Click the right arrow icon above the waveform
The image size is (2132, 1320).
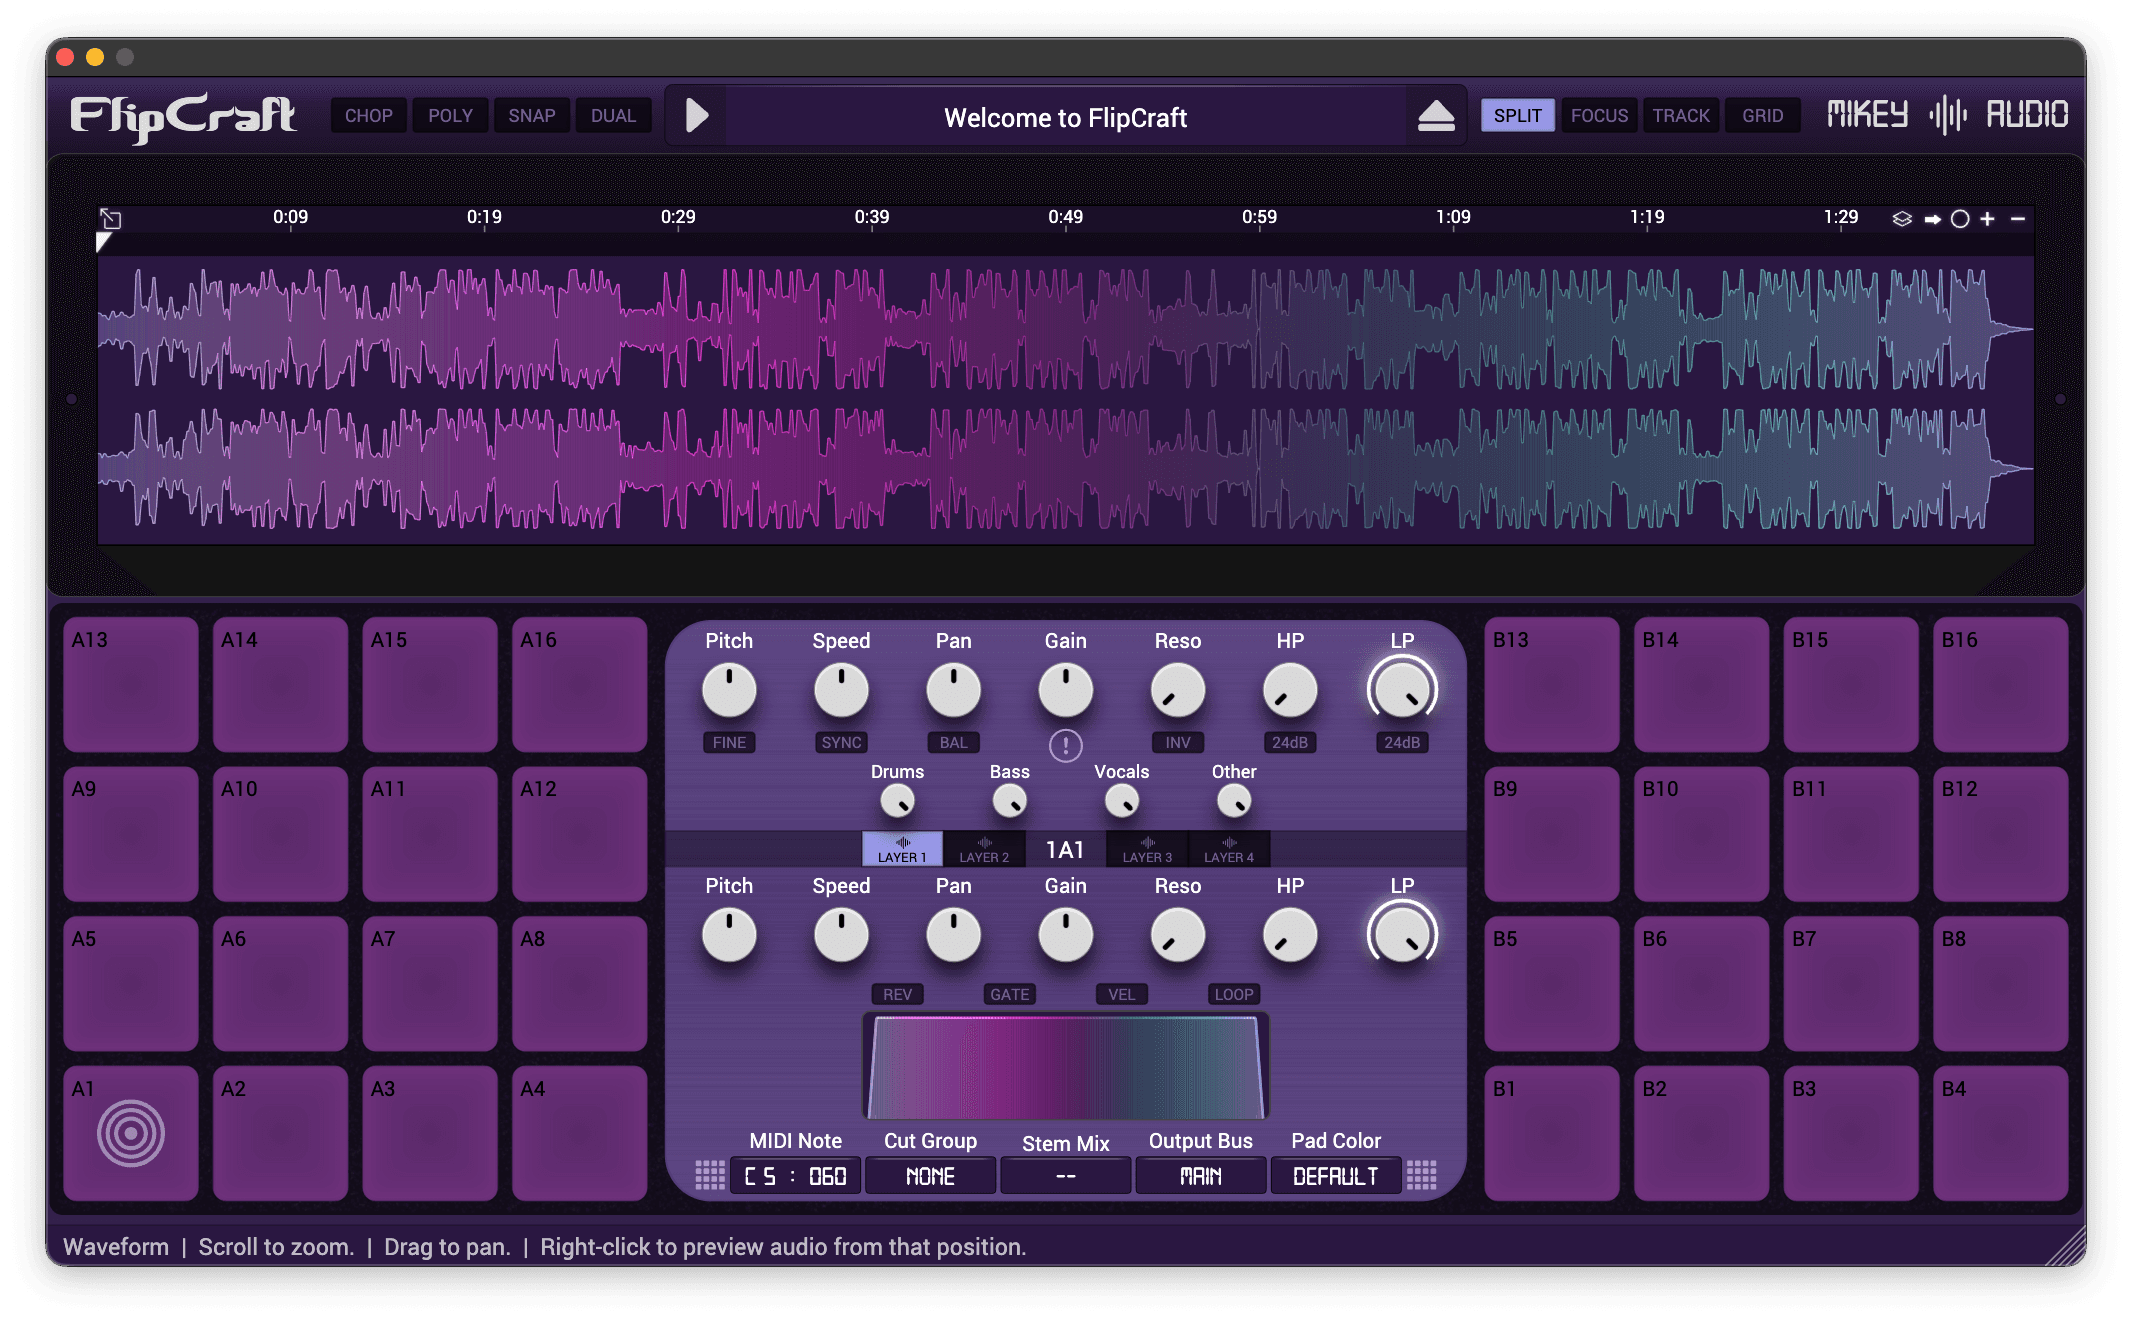click(x=1932, y=219)
